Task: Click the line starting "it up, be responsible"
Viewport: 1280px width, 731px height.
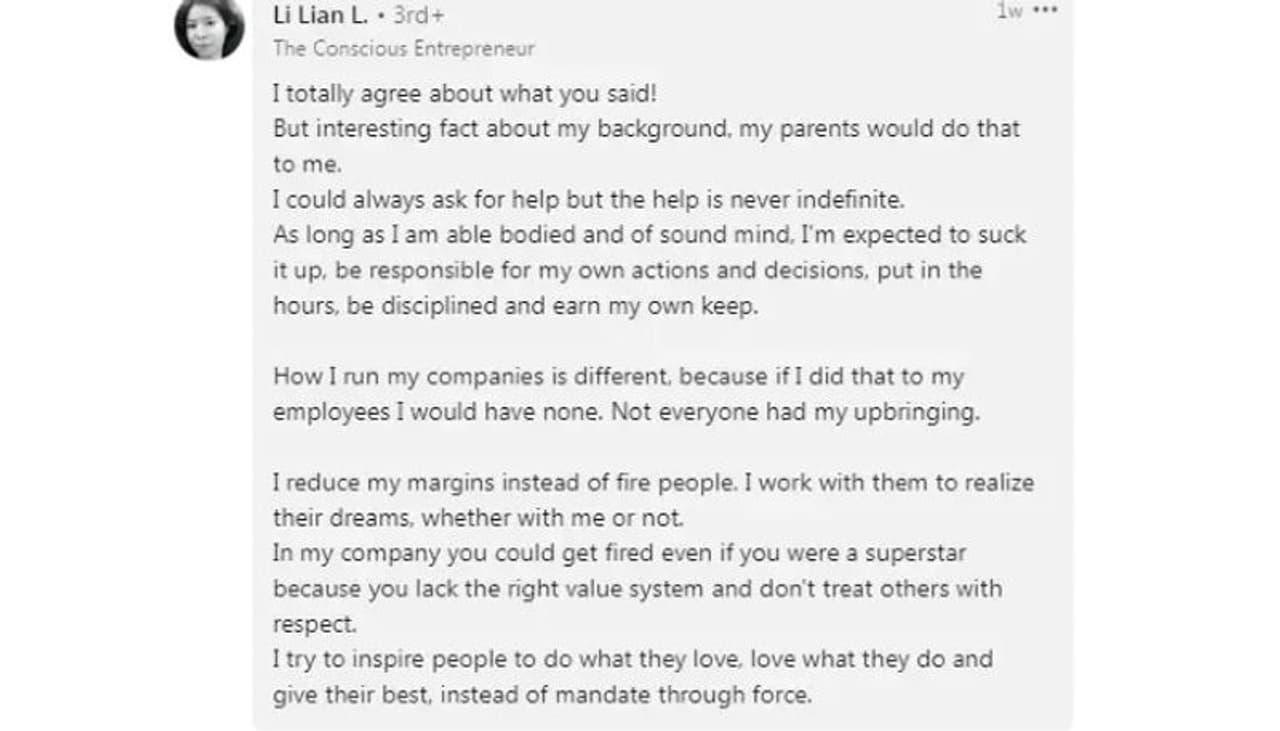Action: point(627,271)
